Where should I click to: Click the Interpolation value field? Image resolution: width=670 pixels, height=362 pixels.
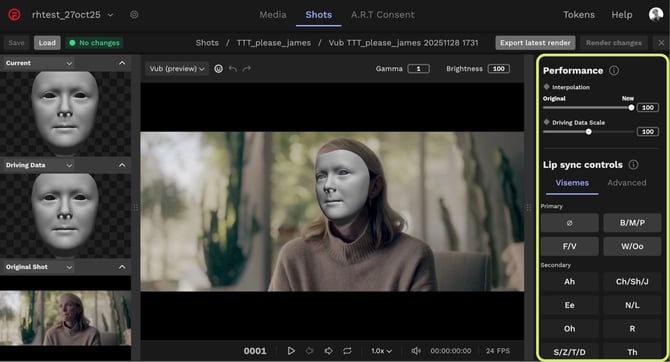click(x=647, y=108)
